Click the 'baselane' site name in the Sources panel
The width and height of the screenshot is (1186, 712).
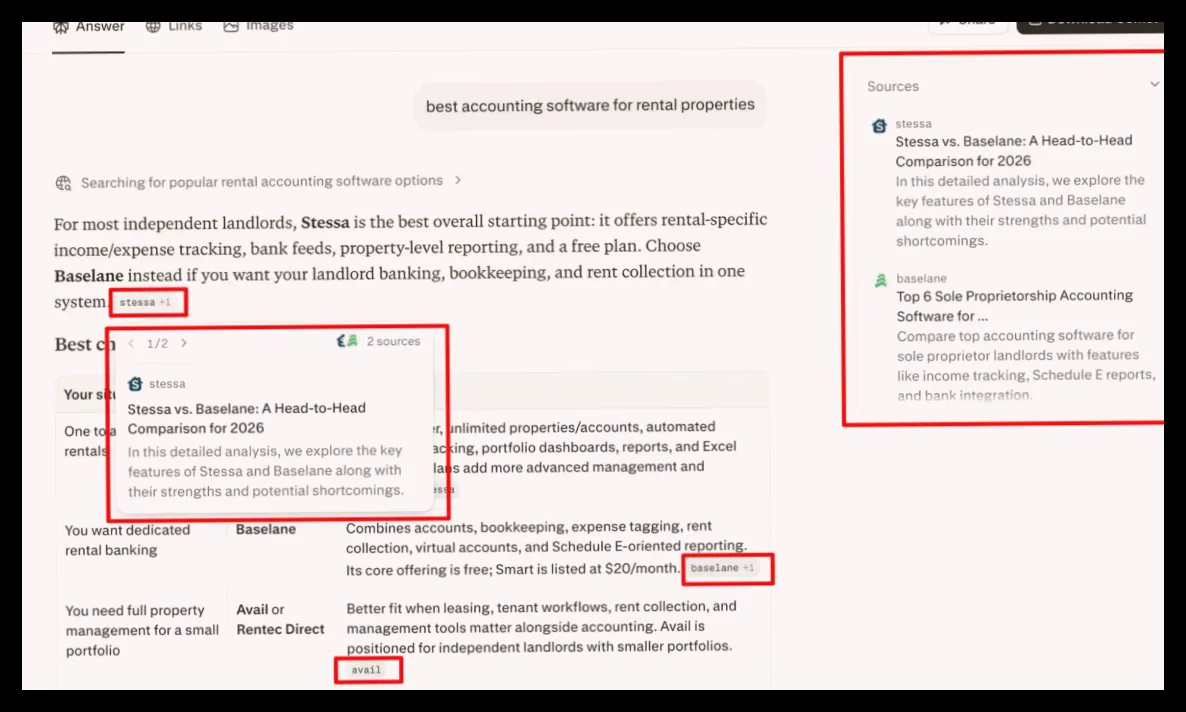921,278
